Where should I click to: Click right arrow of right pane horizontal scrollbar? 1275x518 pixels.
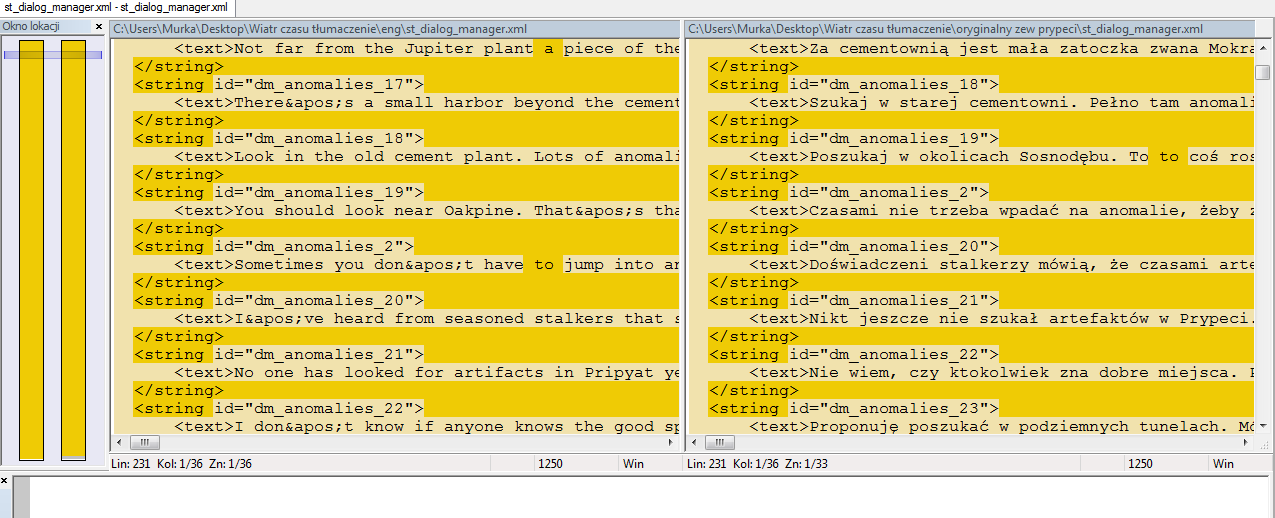(x=1247, y=443)
